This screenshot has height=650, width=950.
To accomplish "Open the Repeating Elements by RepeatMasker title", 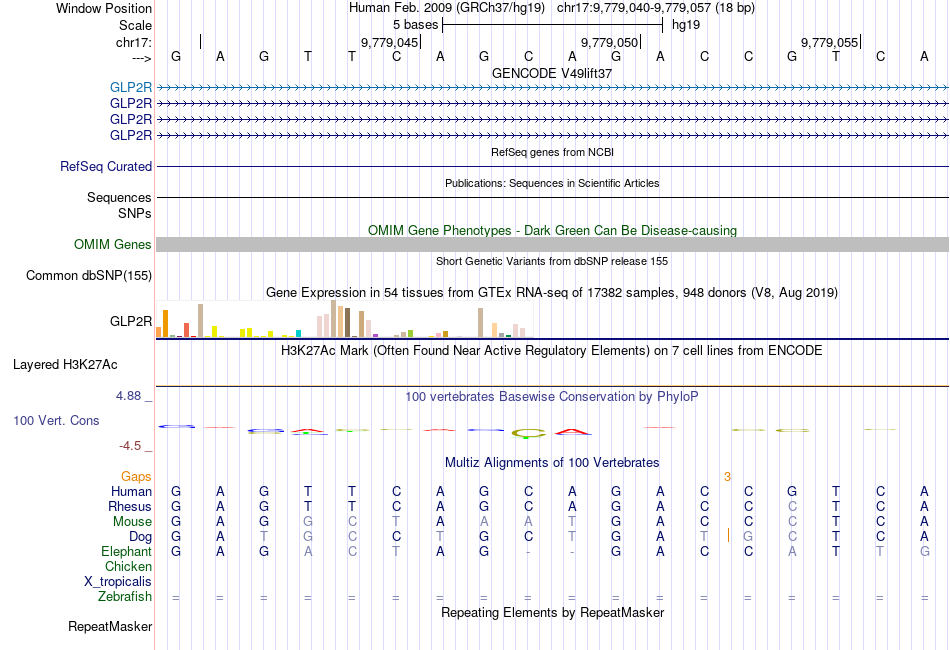I will point(552,613).
